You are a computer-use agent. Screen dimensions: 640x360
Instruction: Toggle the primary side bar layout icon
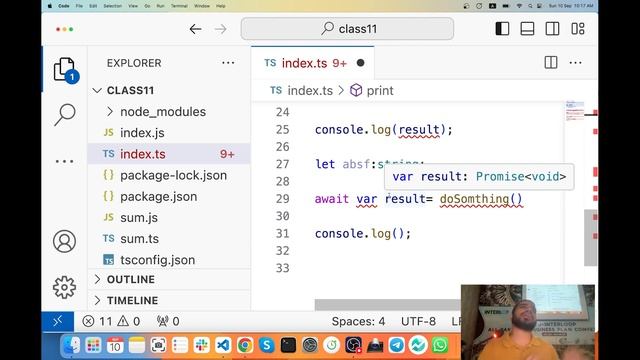502,29
